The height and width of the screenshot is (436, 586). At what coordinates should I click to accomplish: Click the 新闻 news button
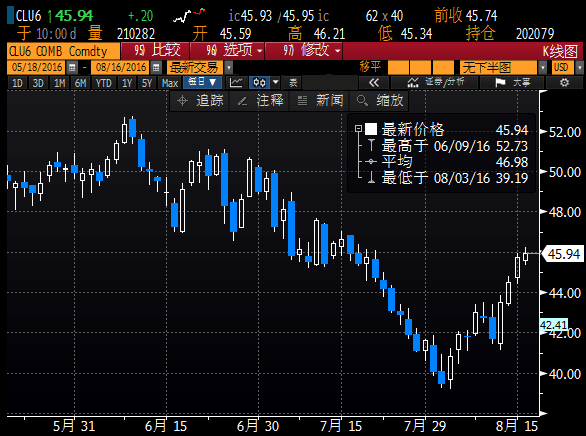[x=320, y=101]
